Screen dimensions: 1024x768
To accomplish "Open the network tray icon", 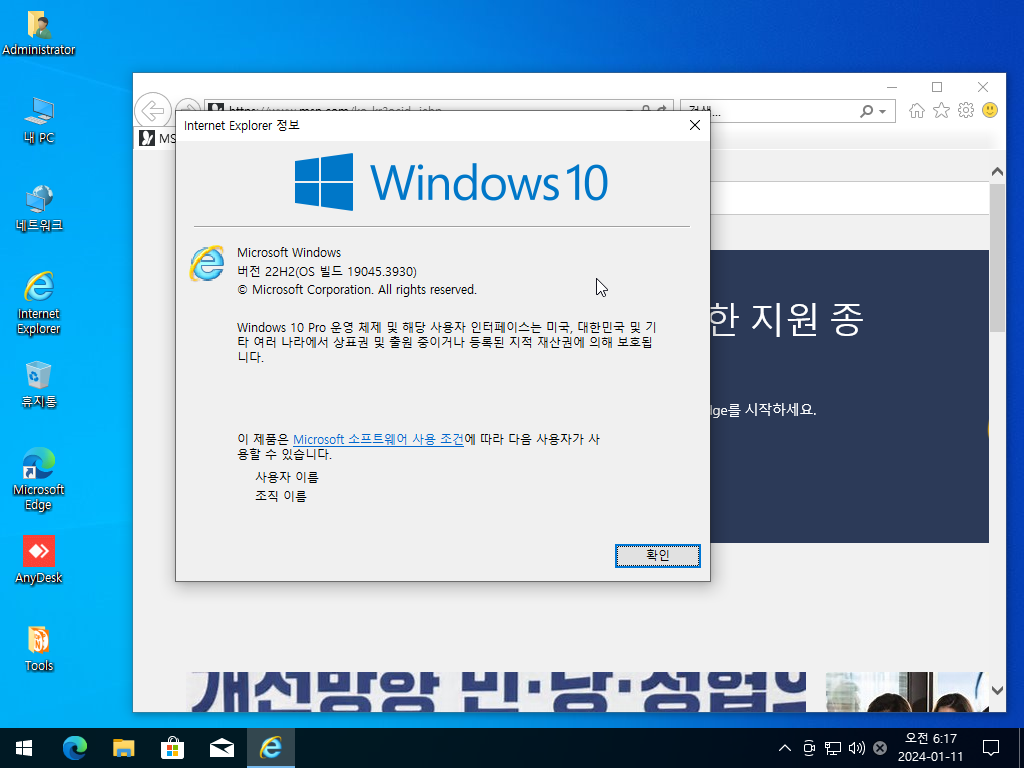I will 833,748.
